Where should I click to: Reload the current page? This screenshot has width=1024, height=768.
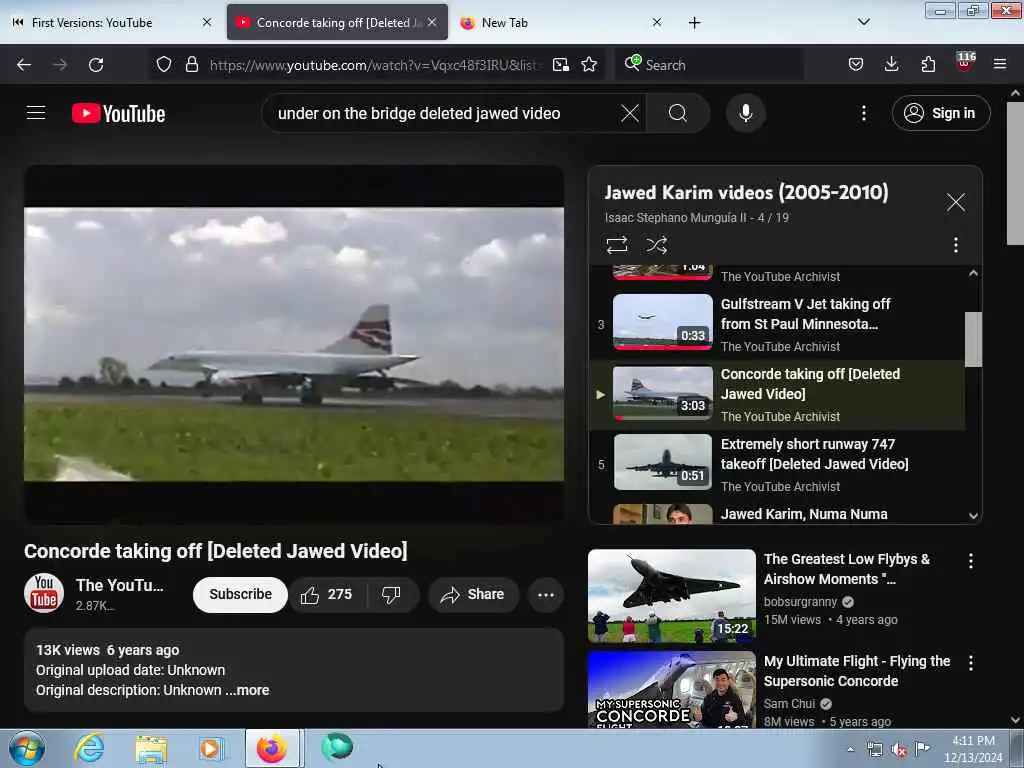96,65
